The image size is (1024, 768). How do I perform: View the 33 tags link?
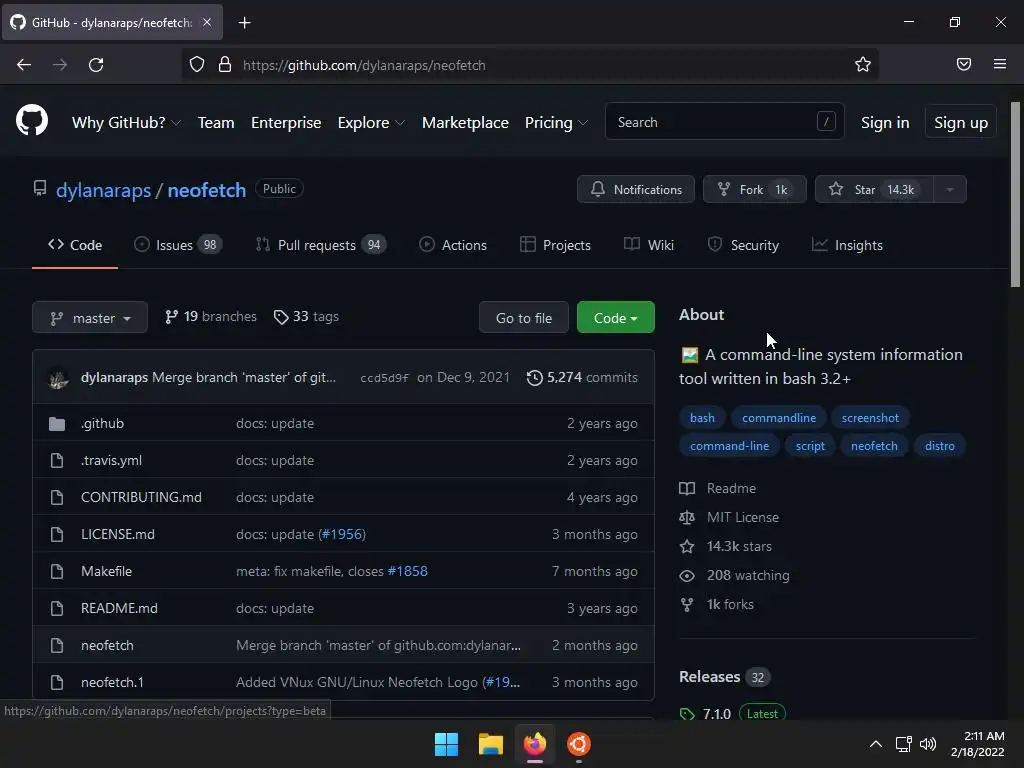point(306,317)
